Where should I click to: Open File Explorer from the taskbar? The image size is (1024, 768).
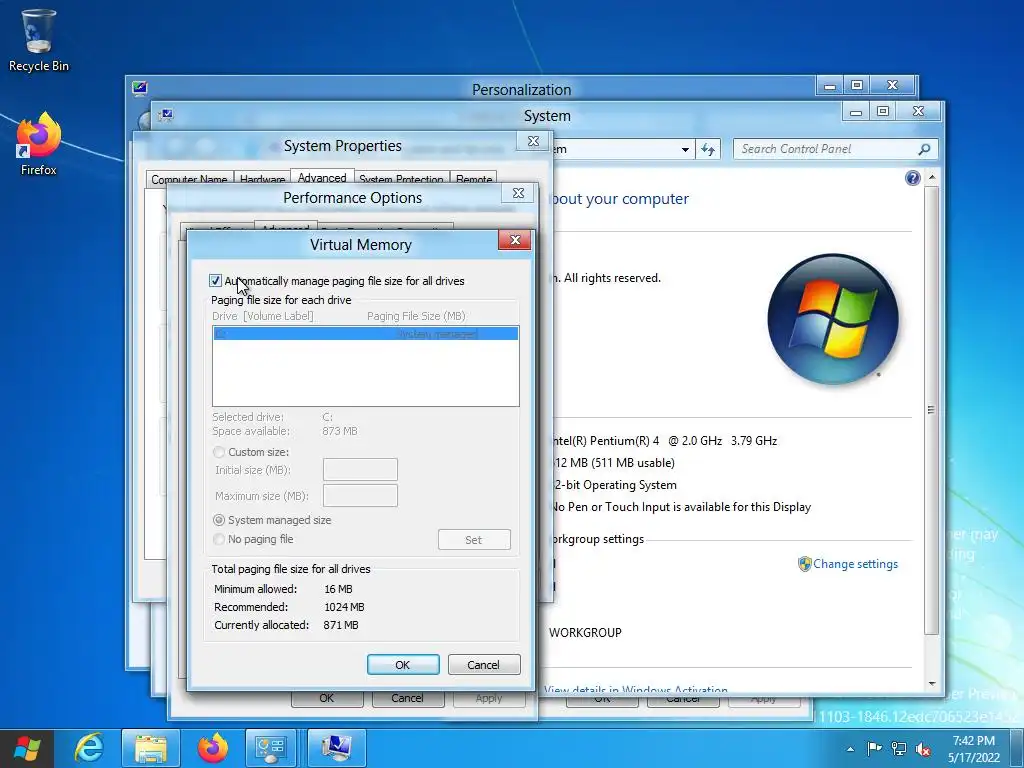pos(150,748)
